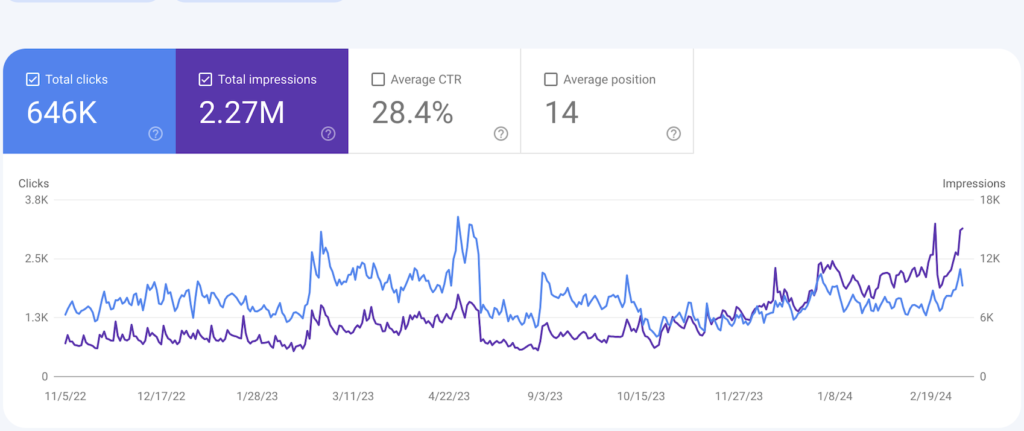This screenshot has width=1024, height=431.
Task: Click the Impressions axis title
Action: [x=973, y=184]
